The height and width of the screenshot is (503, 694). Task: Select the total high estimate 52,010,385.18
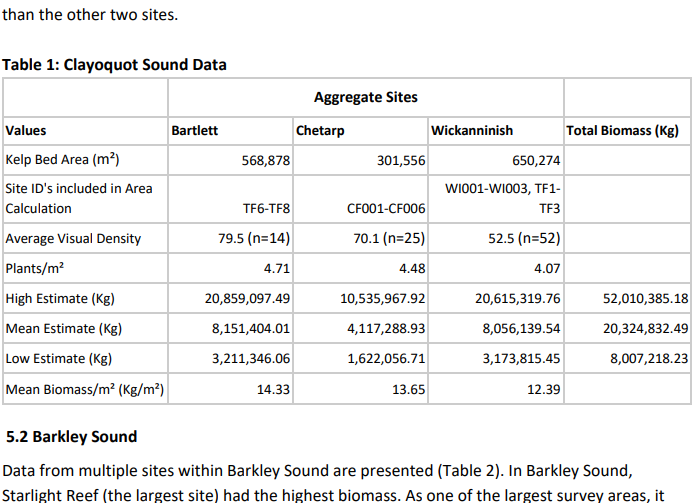point(646,299)
